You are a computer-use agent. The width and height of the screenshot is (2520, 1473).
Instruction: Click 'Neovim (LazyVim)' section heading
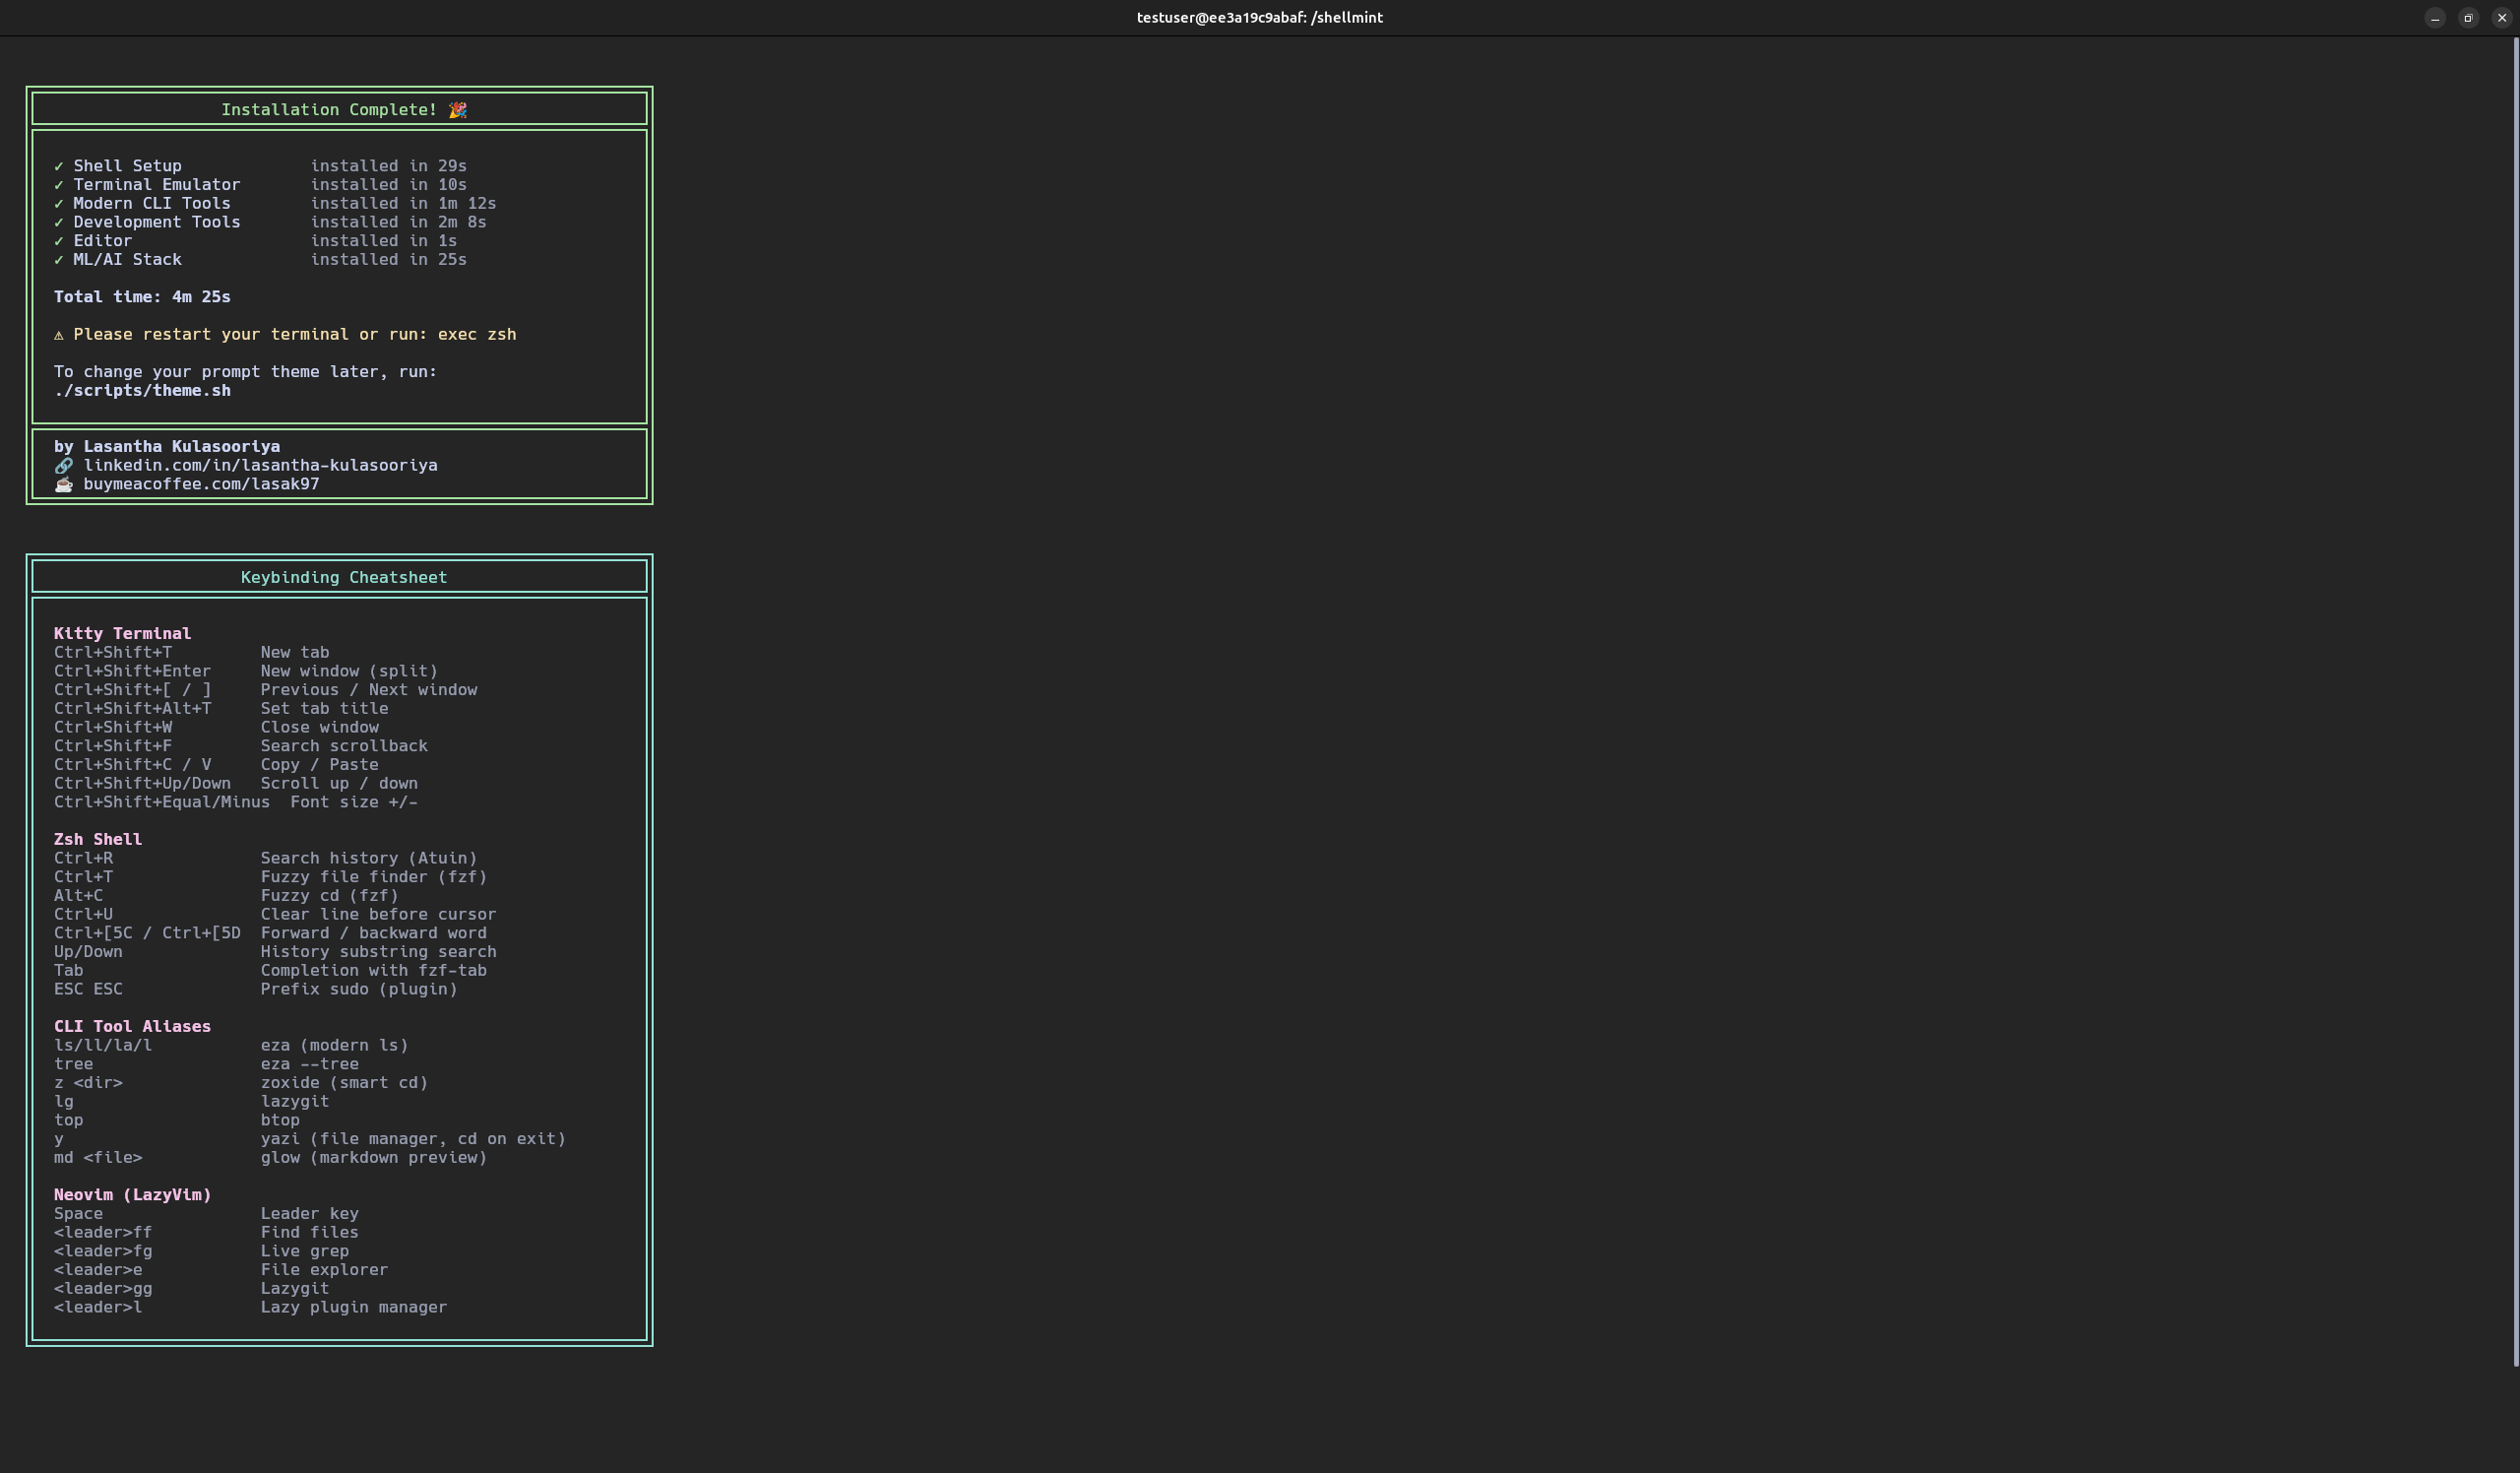[132, 1195]
